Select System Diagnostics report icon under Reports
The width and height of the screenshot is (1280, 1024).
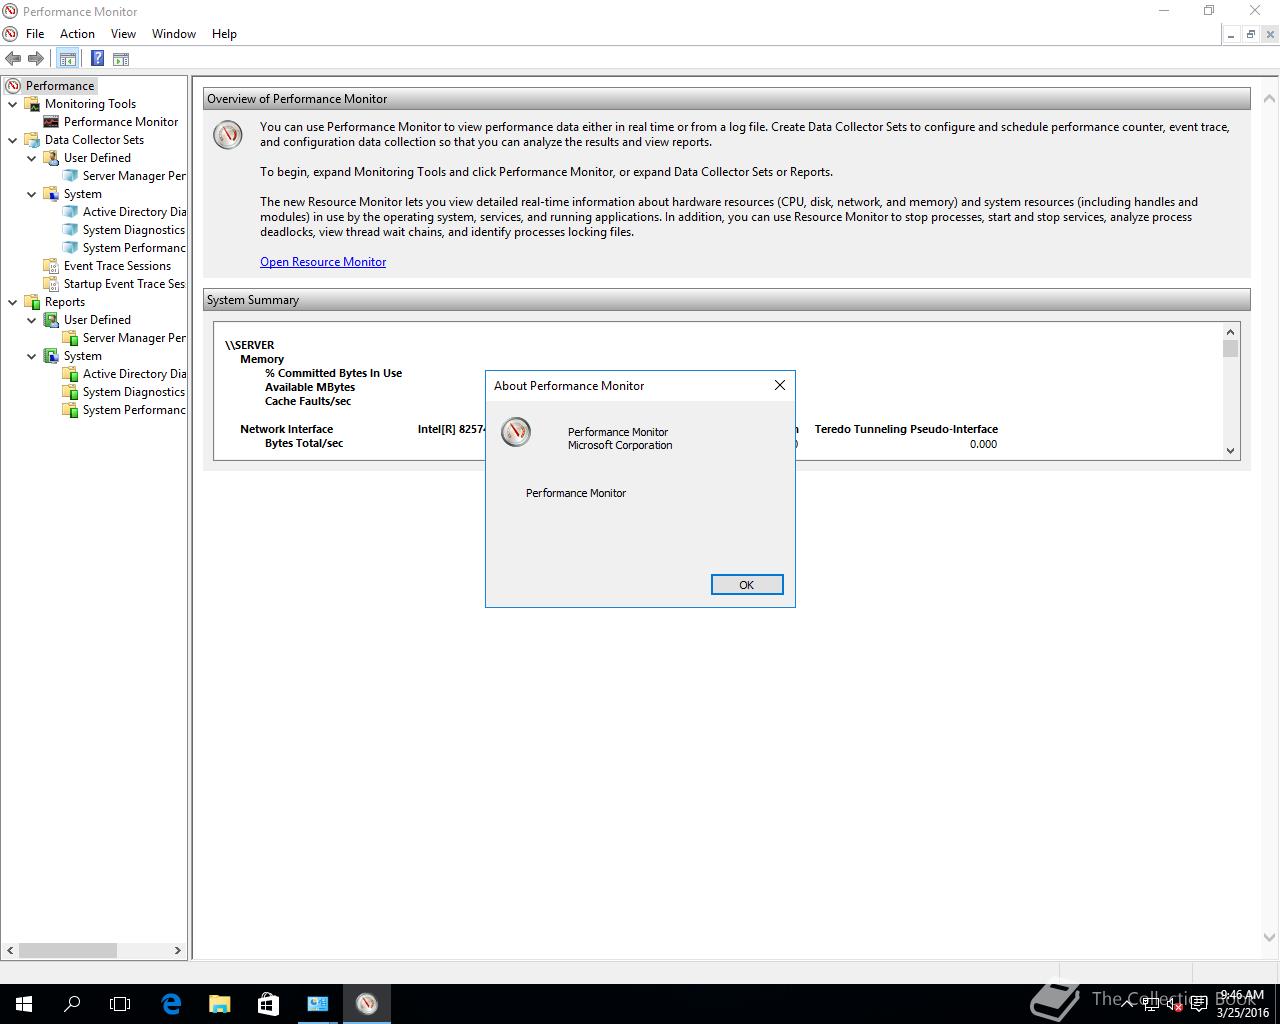pyautogui.click(x=70, y=392)
